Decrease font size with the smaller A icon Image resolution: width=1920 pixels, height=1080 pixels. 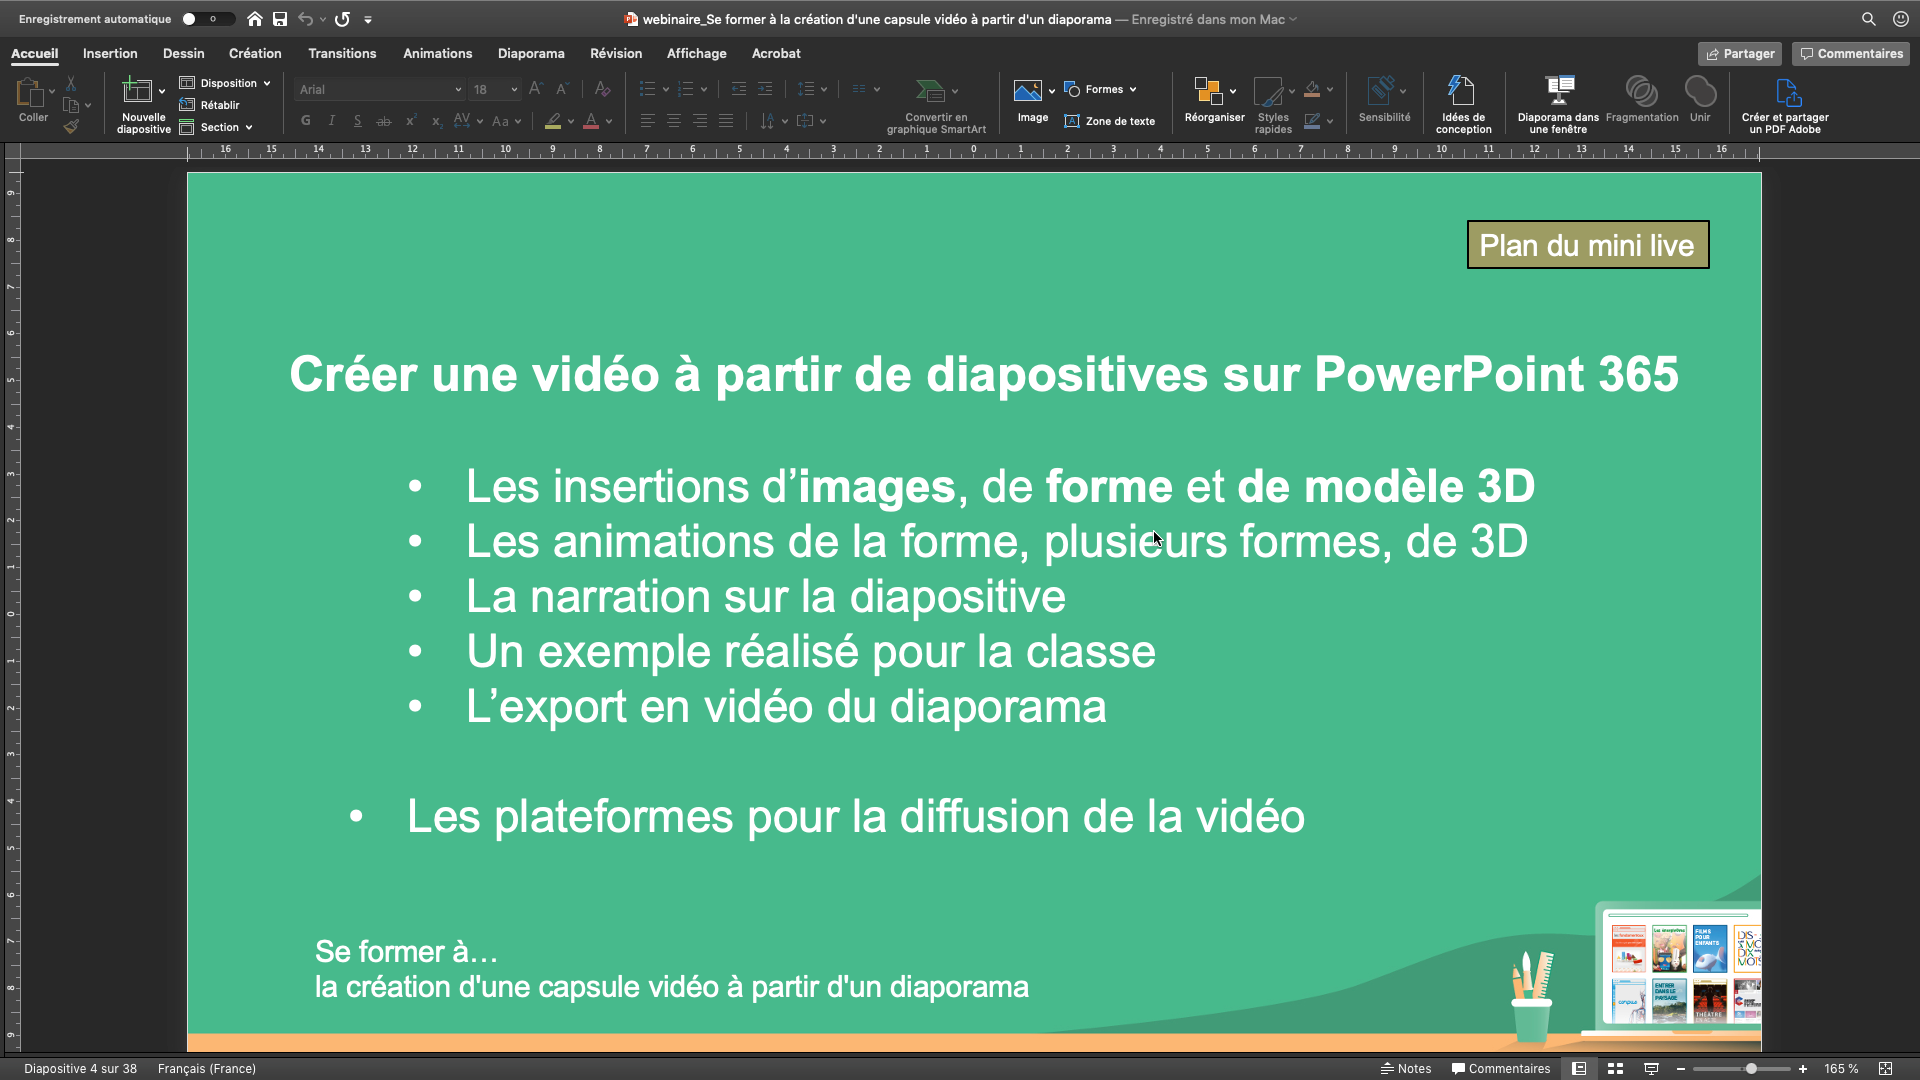pyautogui.click(x=562, y=89)
